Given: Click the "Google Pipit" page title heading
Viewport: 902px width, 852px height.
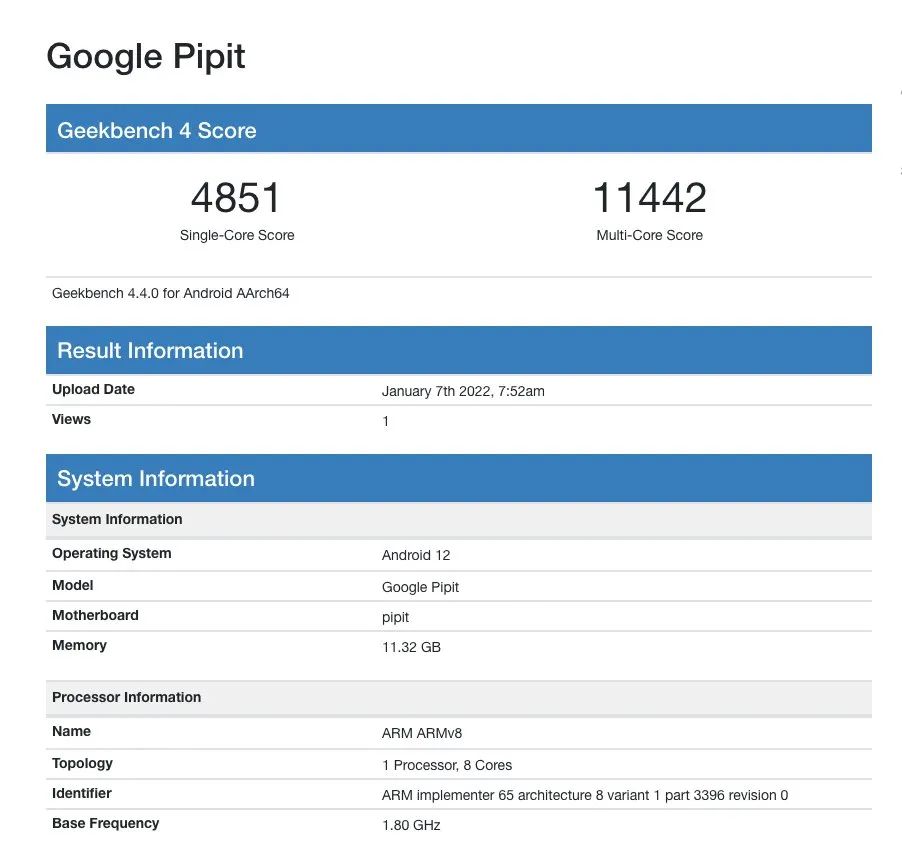Looking at the screenshot, I should [x=146, y=57].
